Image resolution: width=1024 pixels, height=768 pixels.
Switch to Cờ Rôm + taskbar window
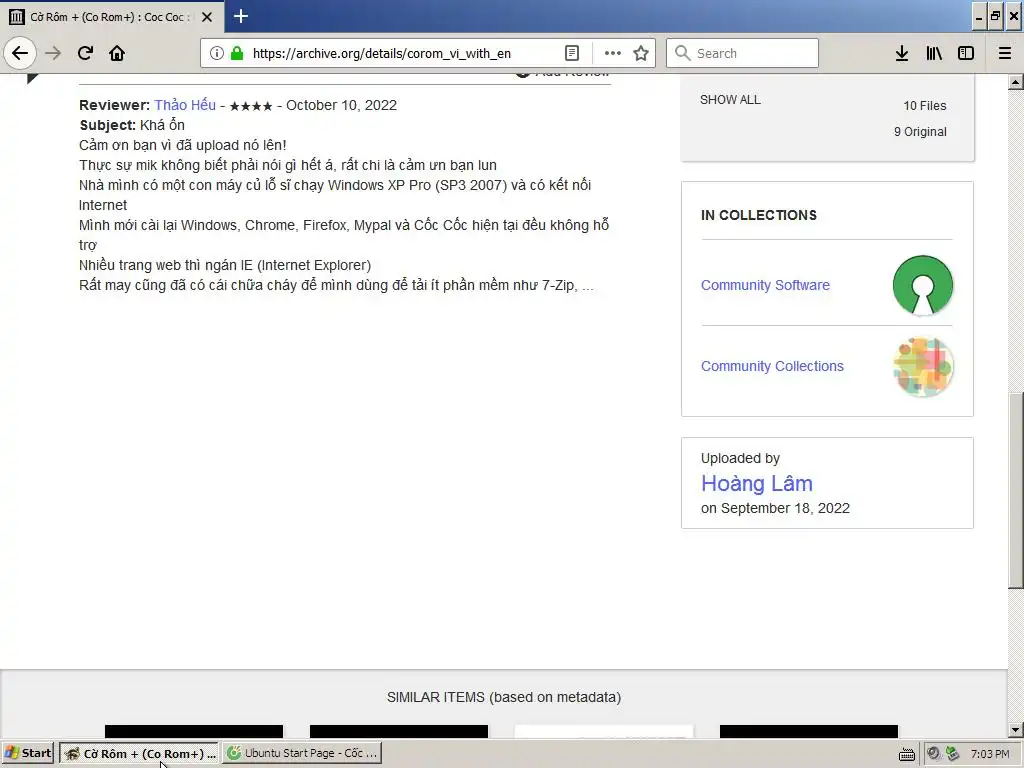pos(140,753)
